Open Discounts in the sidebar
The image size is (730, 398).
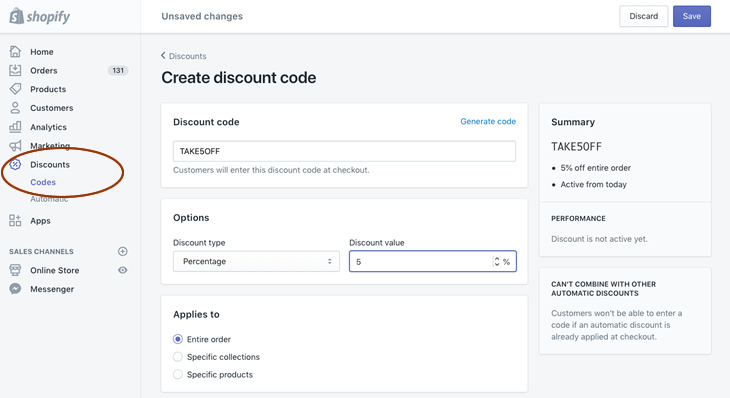(x=50, y=164)
